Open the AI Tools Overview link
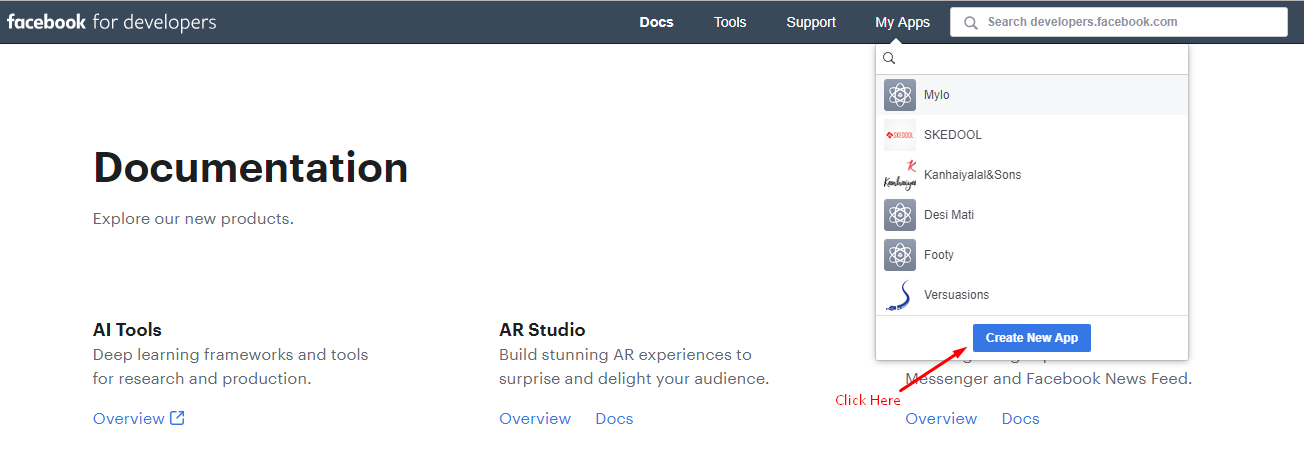Image resolution: width=1304 pixels, height=467 pixels. click(x=129, y=418)
